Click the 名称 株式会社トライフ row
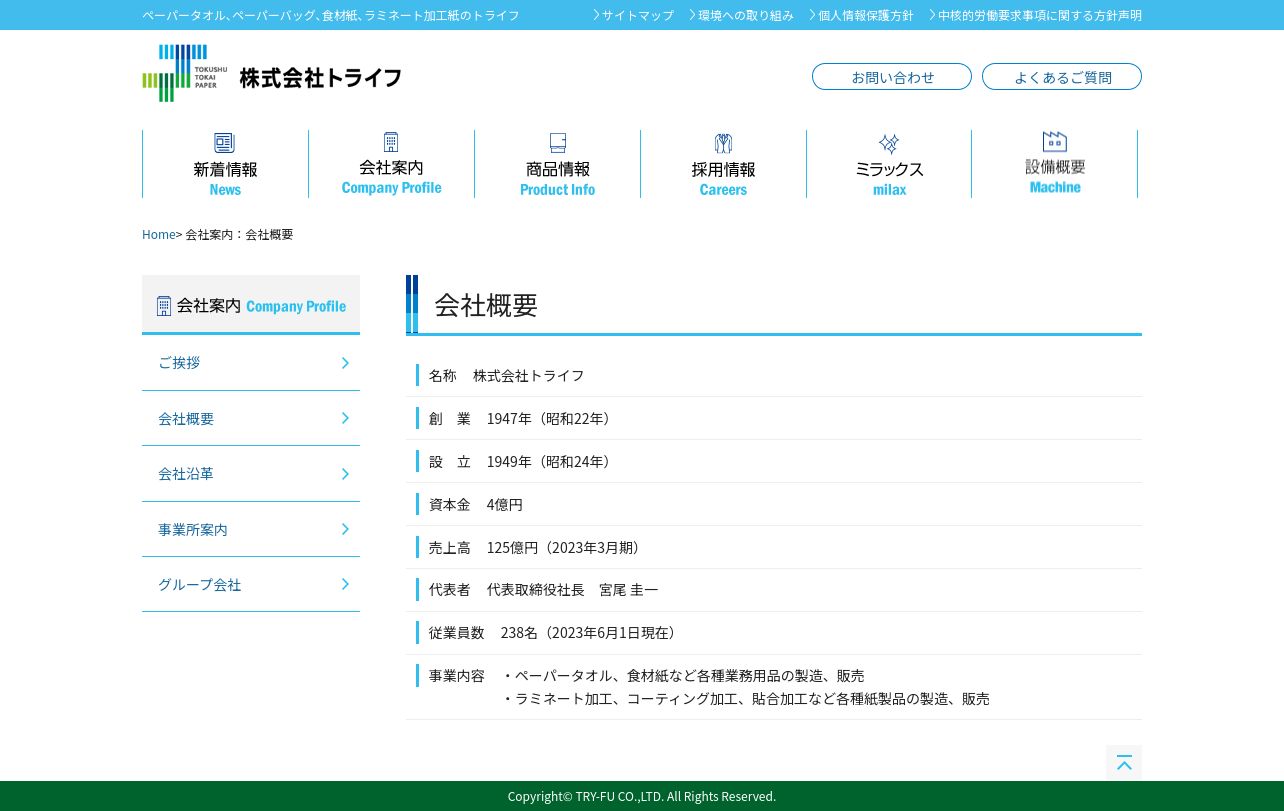The width and height of the screenshot is (1284, 811). (x=774, y=375)
